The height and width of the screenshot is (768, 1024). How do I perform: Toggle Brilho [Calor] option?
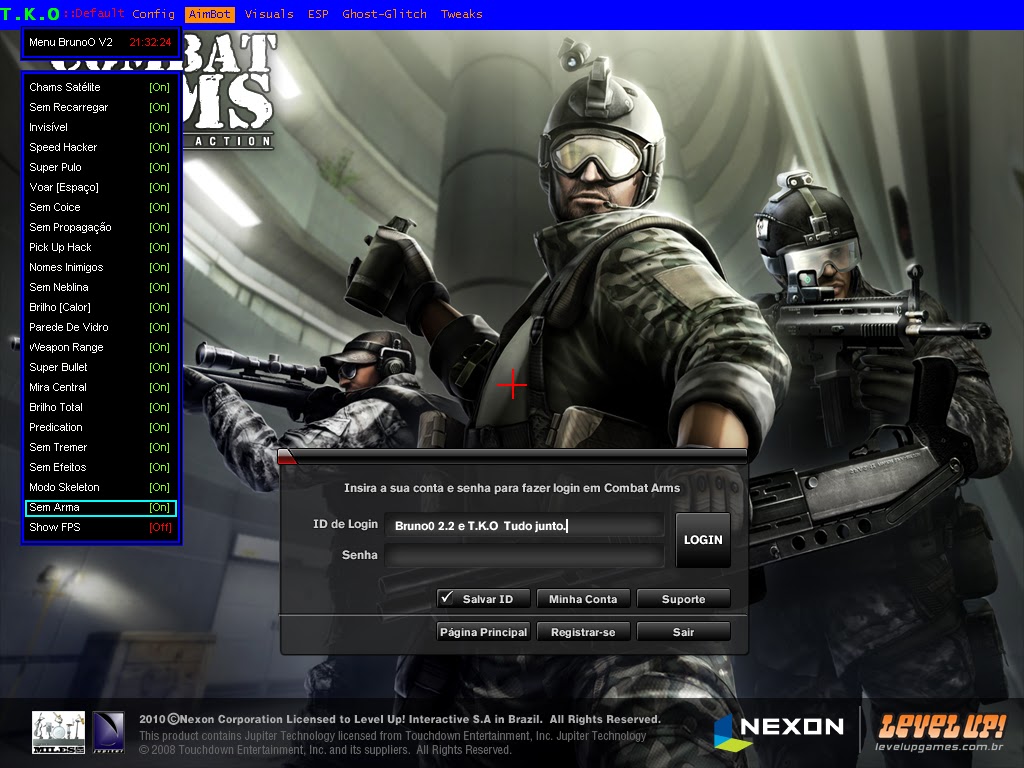click(x=100, y=307)
